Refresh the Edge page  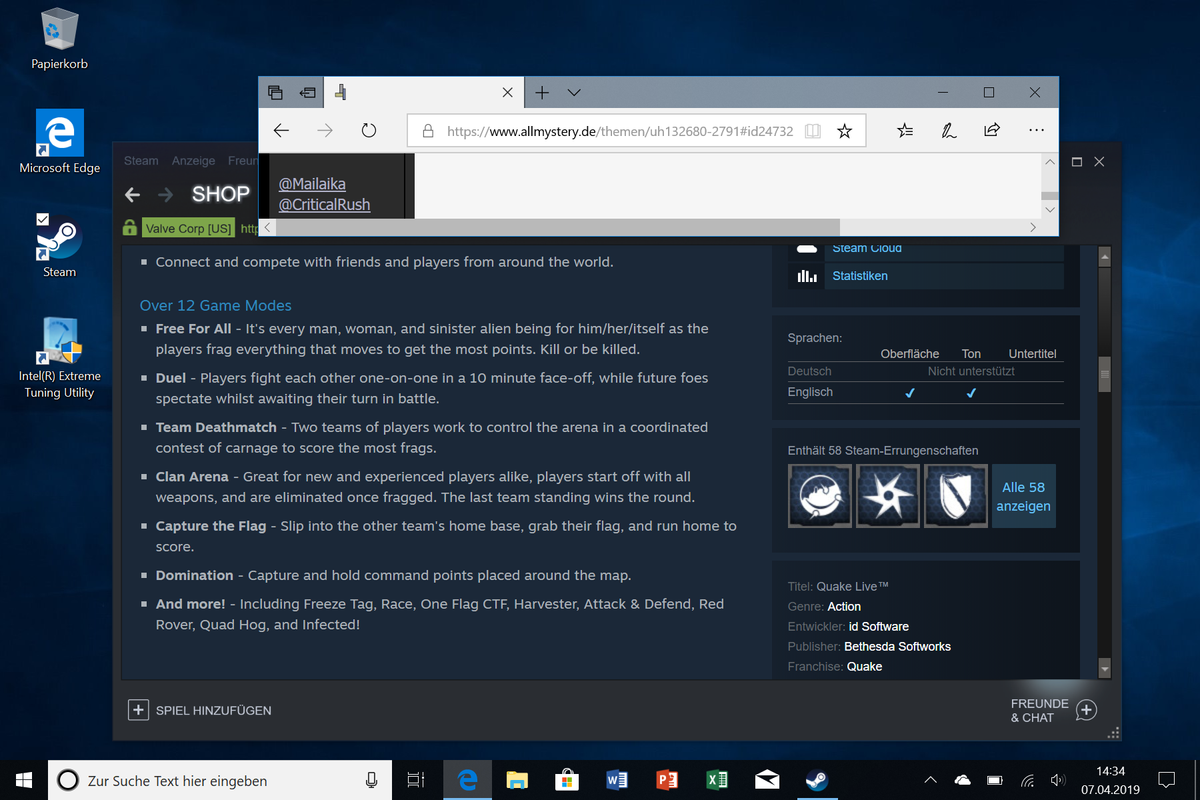pyautogui.click(x=368, y=130)
